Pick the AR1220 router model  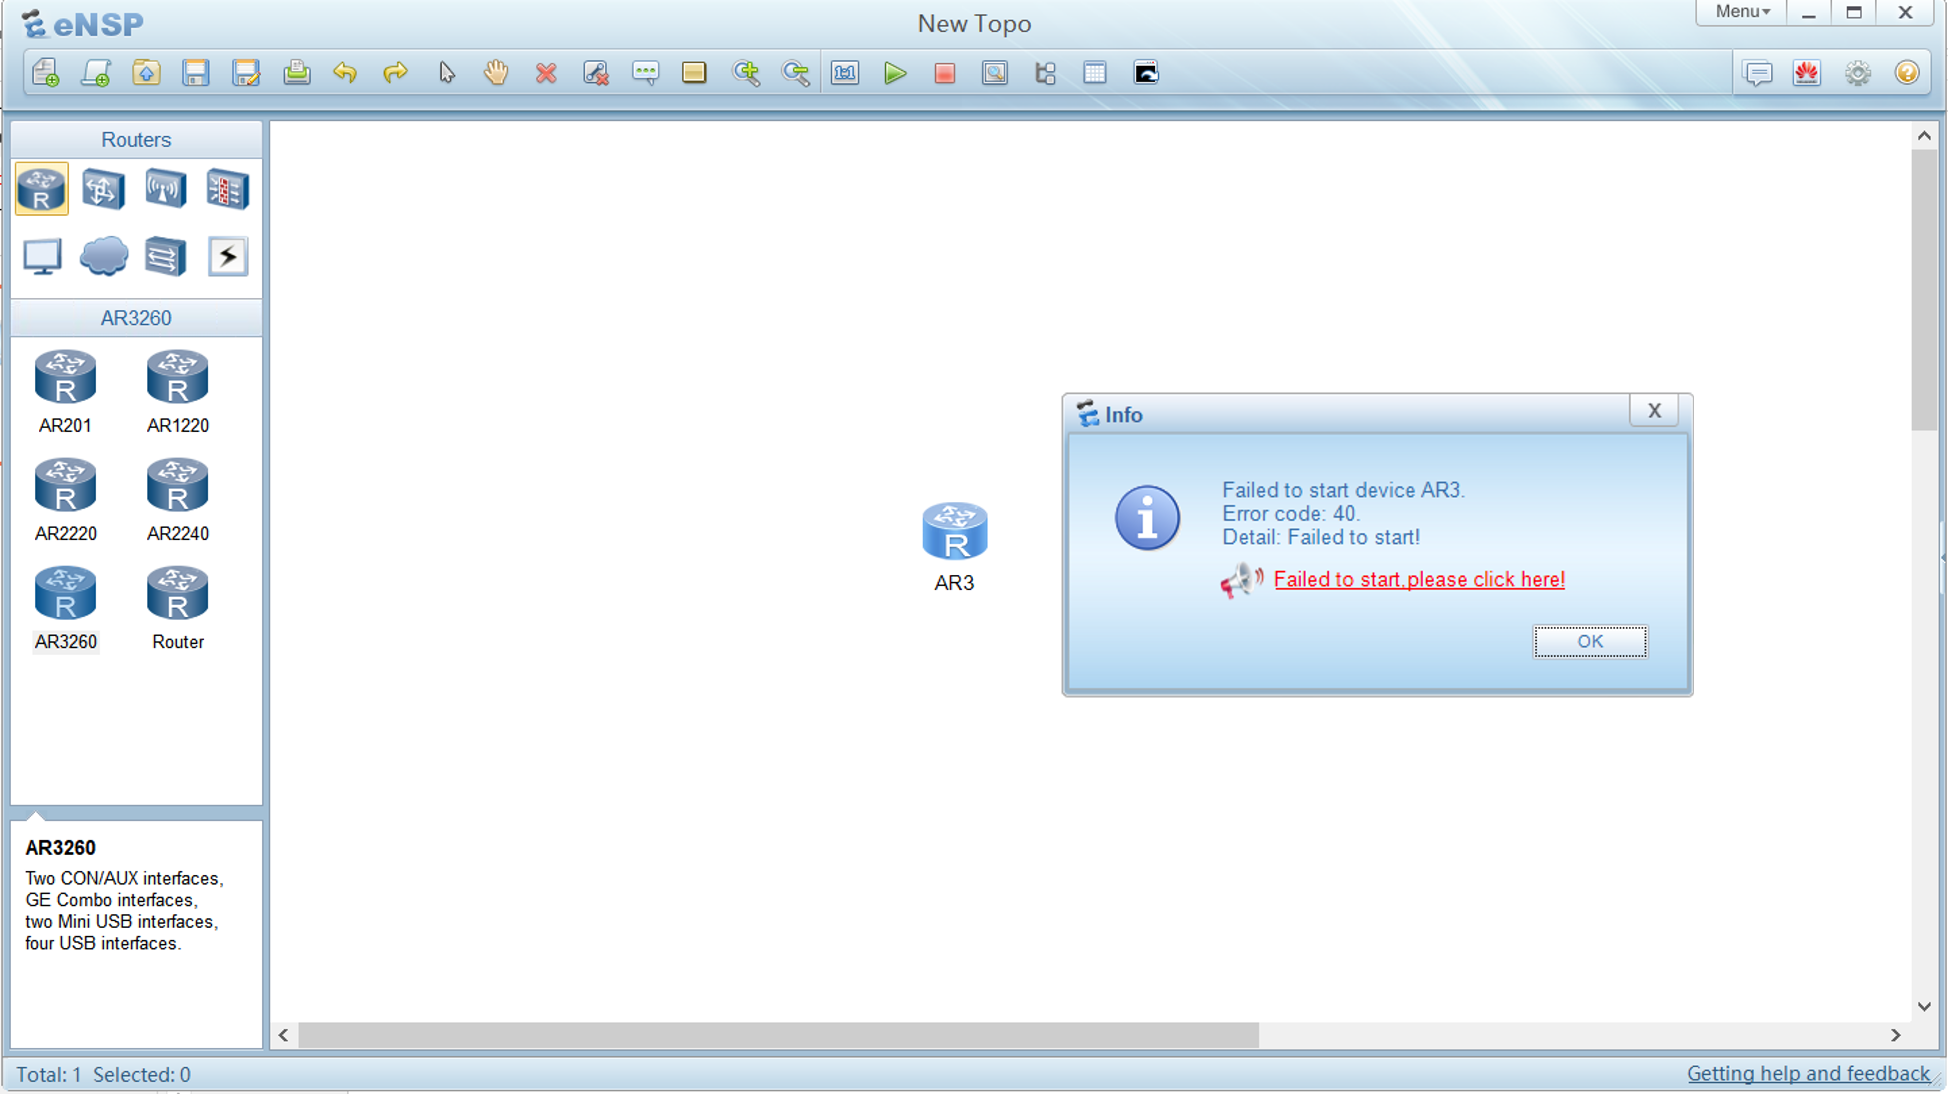[177, 392]
